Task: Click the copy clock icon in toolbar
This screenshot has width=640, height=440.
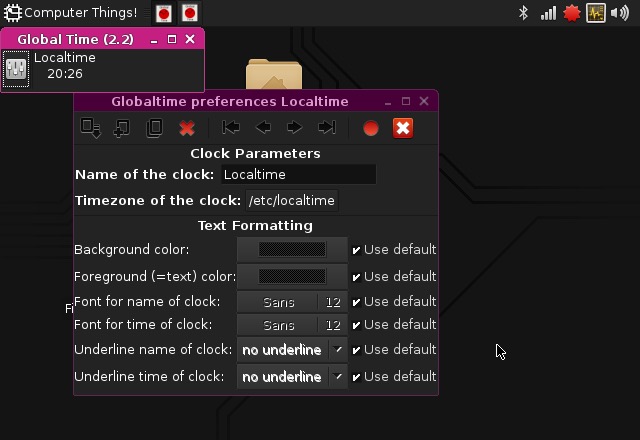Action: [154, 128]
